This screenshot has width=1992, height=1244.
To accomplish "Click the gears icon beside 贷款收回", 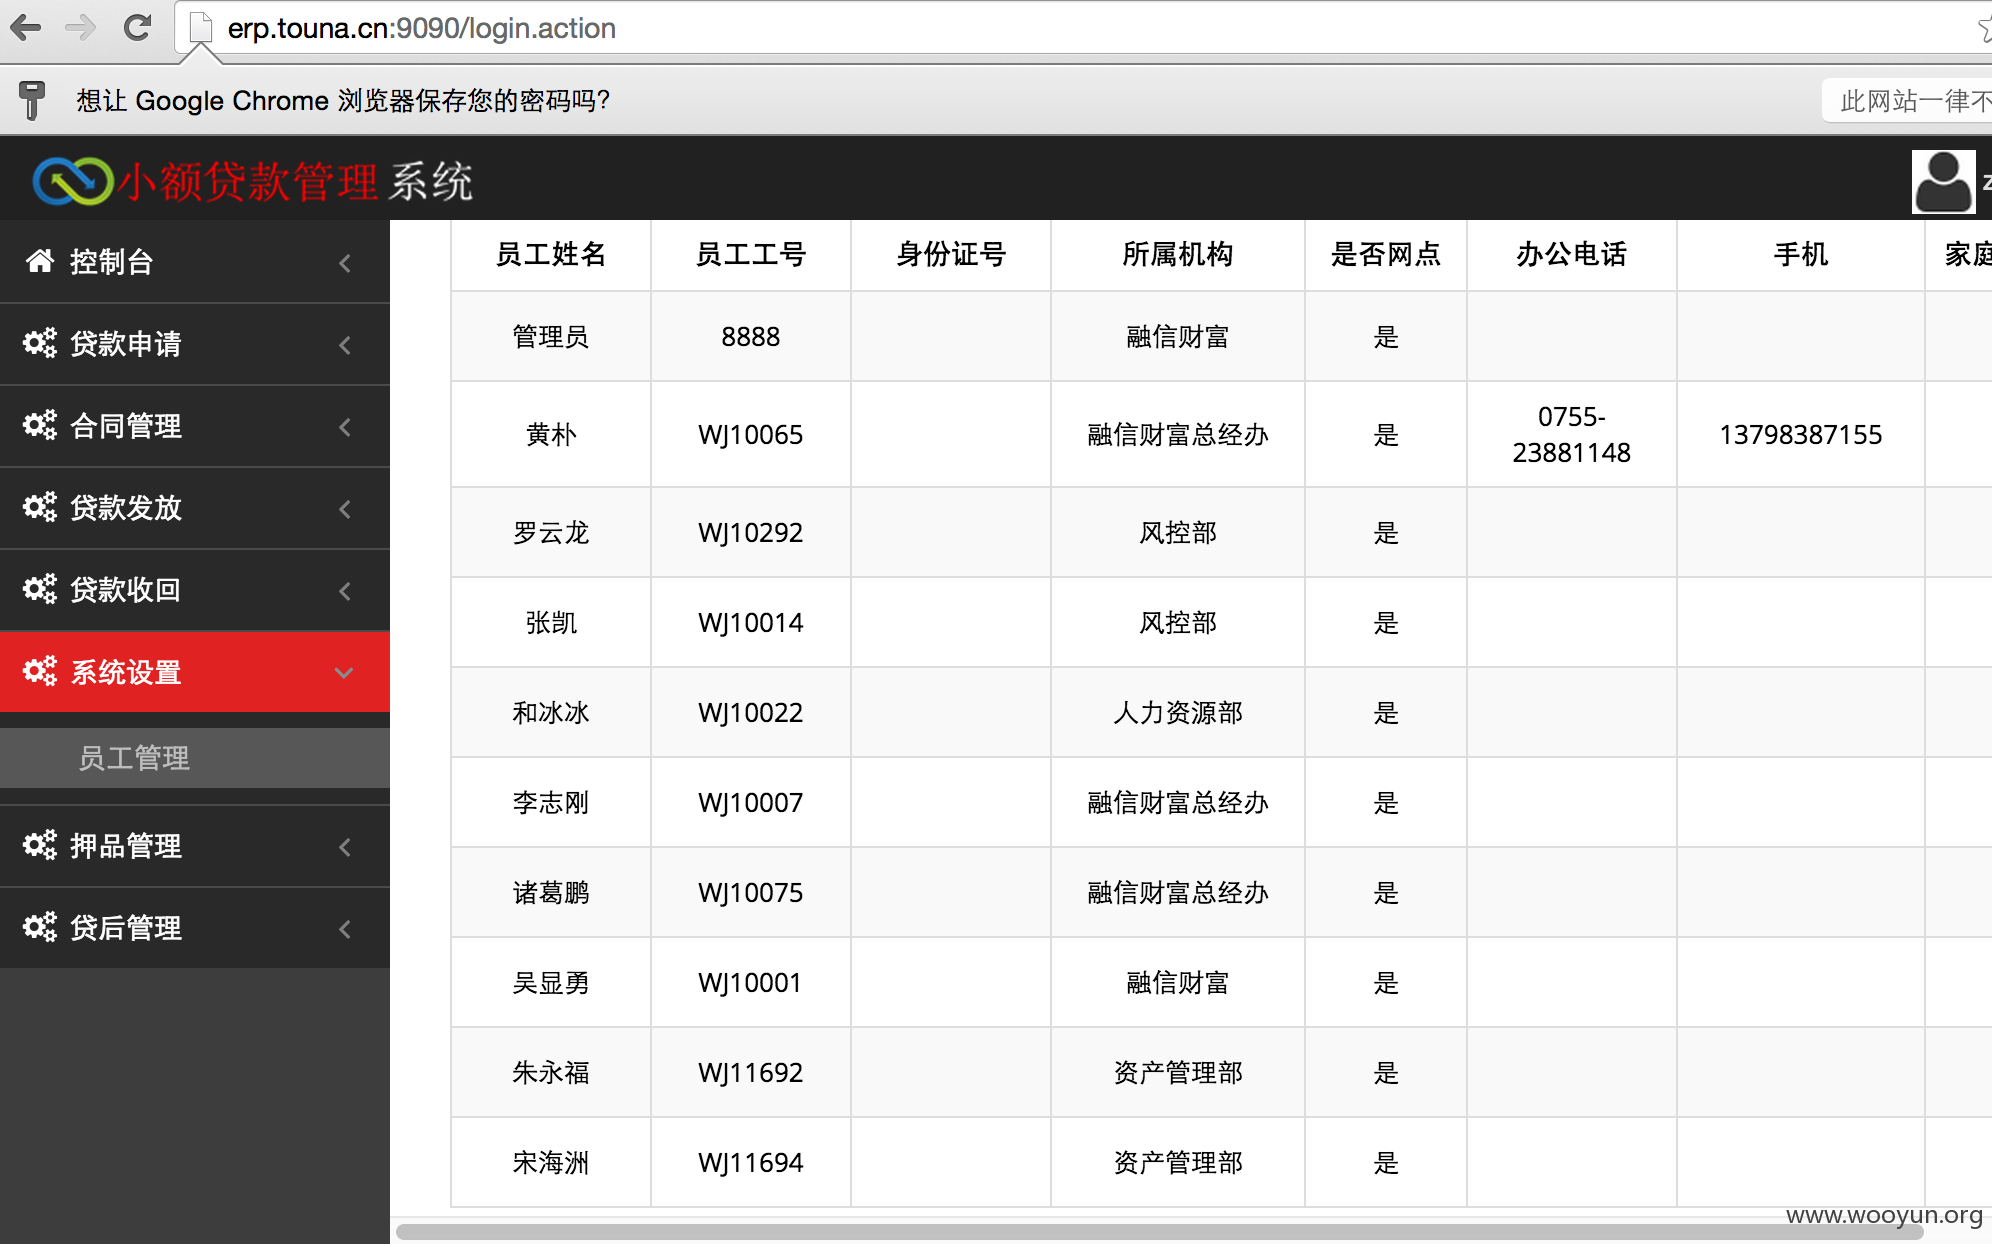I will click(40, 589).
